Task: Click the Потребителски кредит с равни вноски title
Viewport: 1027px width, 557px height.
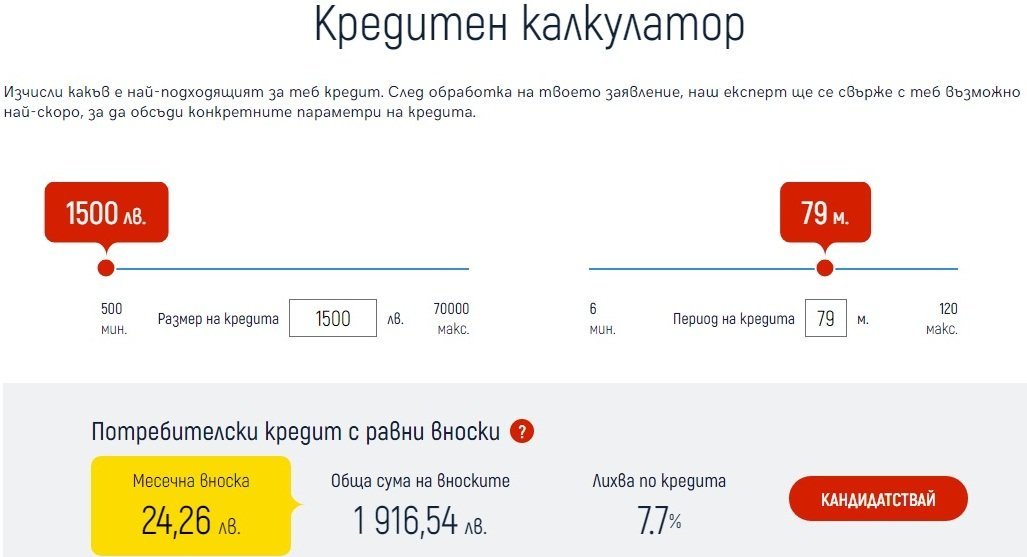Action: click(x=295, y=431)
